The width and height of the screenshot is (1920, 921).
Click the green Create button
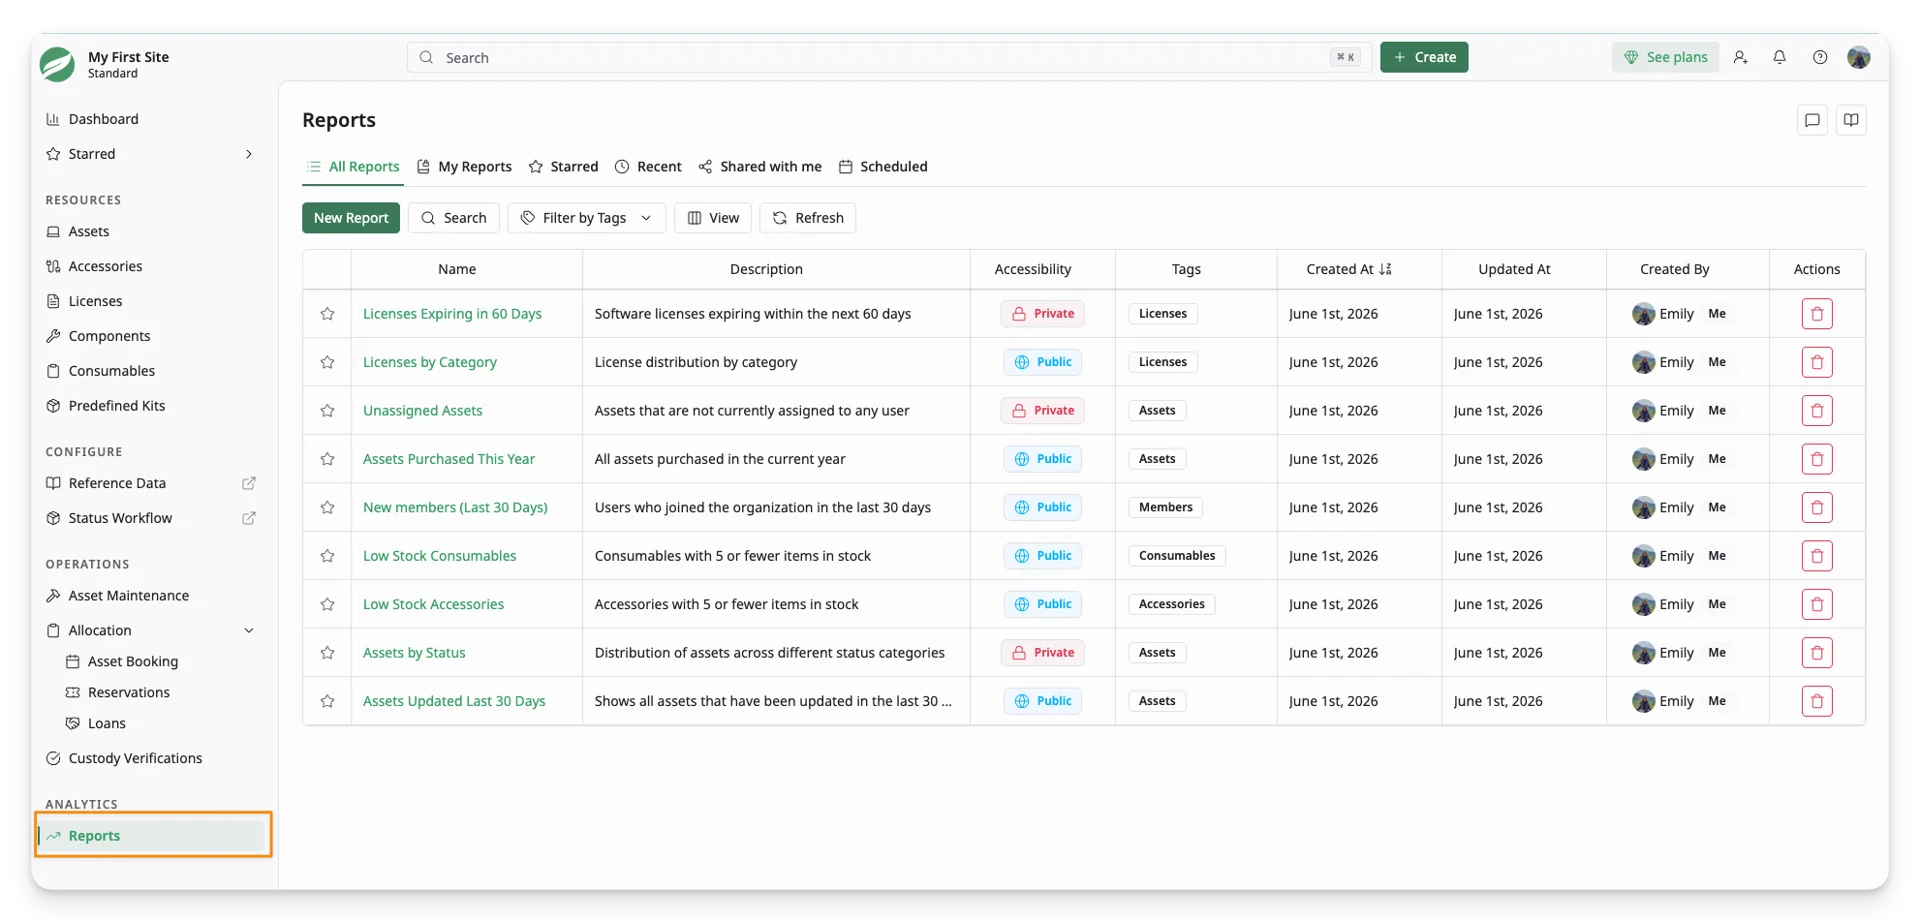click(x=1424, y=57)
